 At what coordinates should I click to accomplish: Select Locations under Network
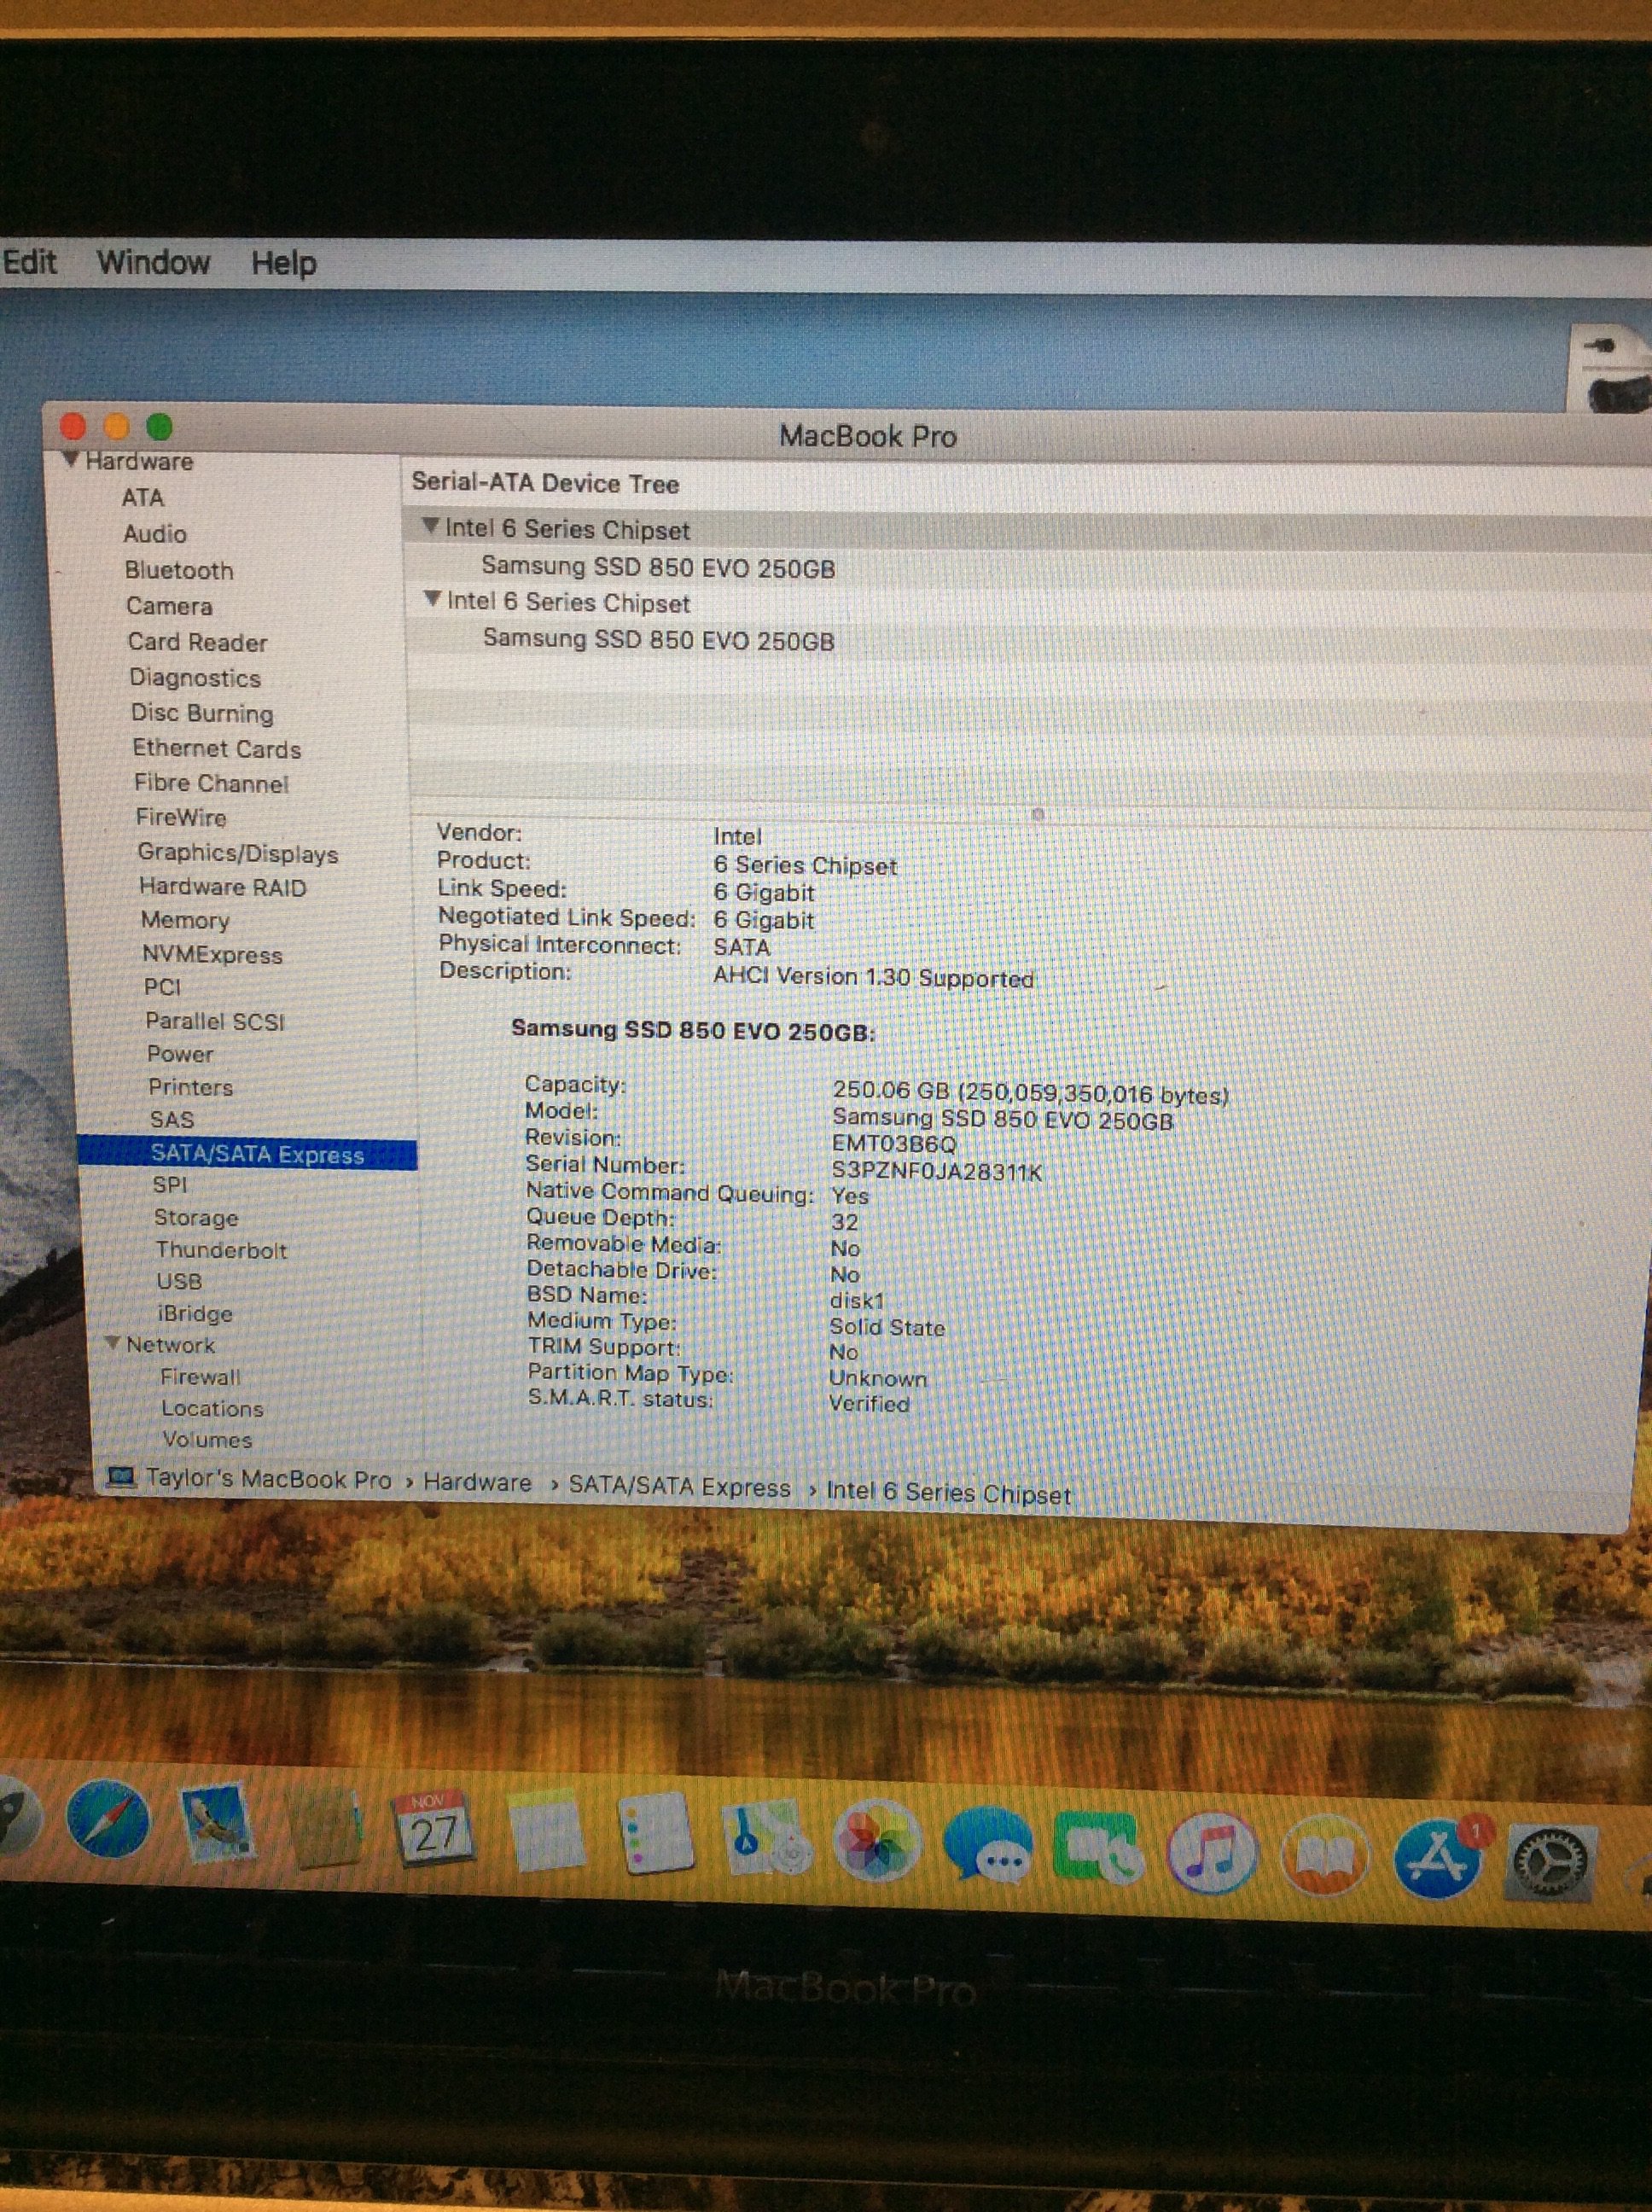(x=212, y=1408)
